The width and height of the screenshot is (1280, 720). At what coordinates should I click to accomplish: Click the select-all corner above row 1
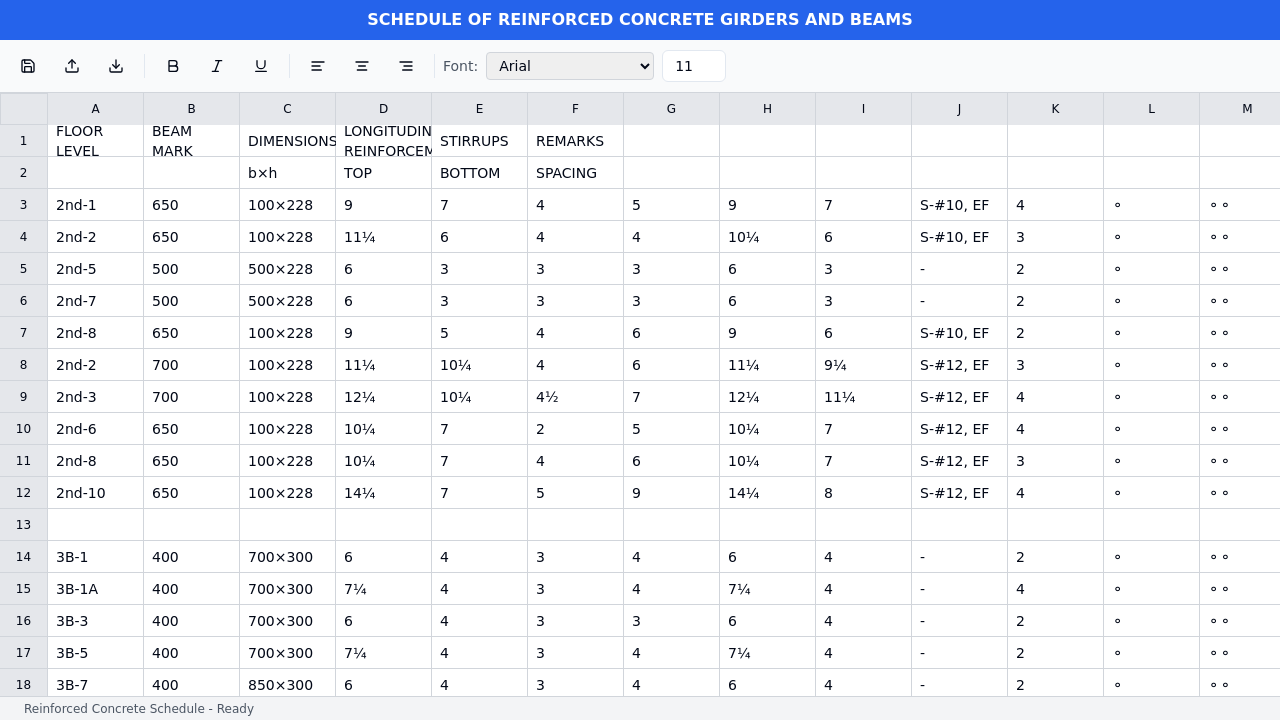point(23,109)
